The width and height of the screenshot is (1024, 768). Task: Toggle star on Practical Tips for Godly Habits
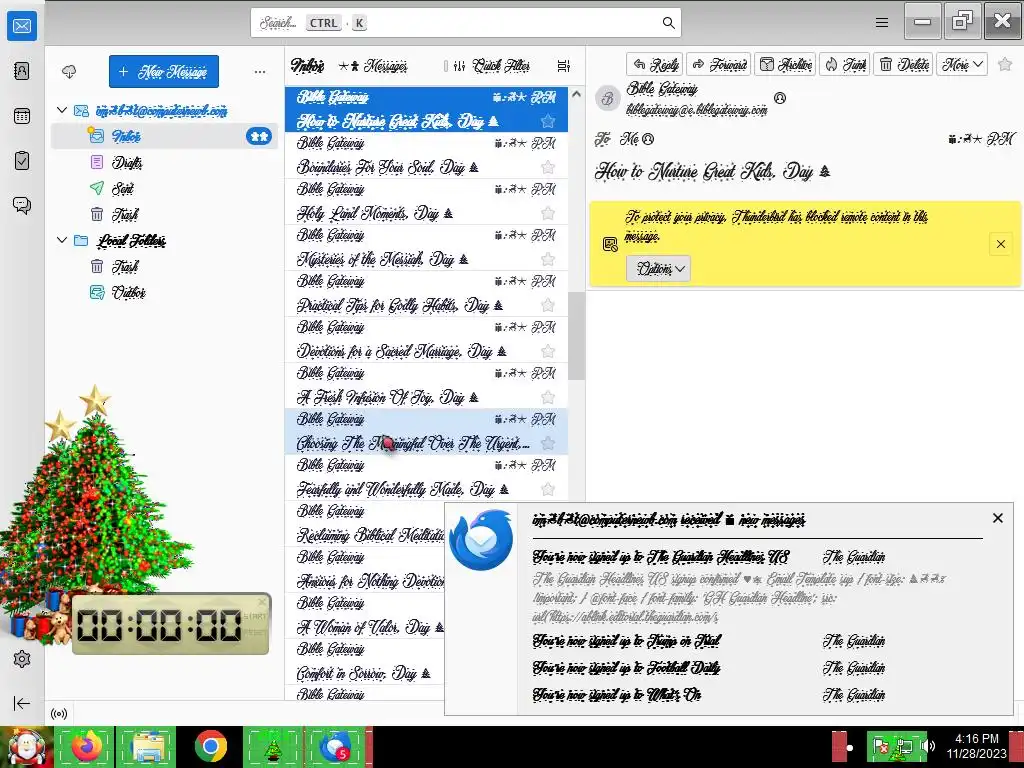tap(548, 305)
